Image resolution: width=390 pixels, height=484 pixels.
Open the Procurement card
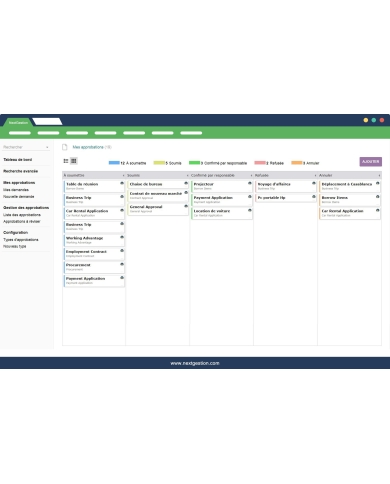click(94, 267)
